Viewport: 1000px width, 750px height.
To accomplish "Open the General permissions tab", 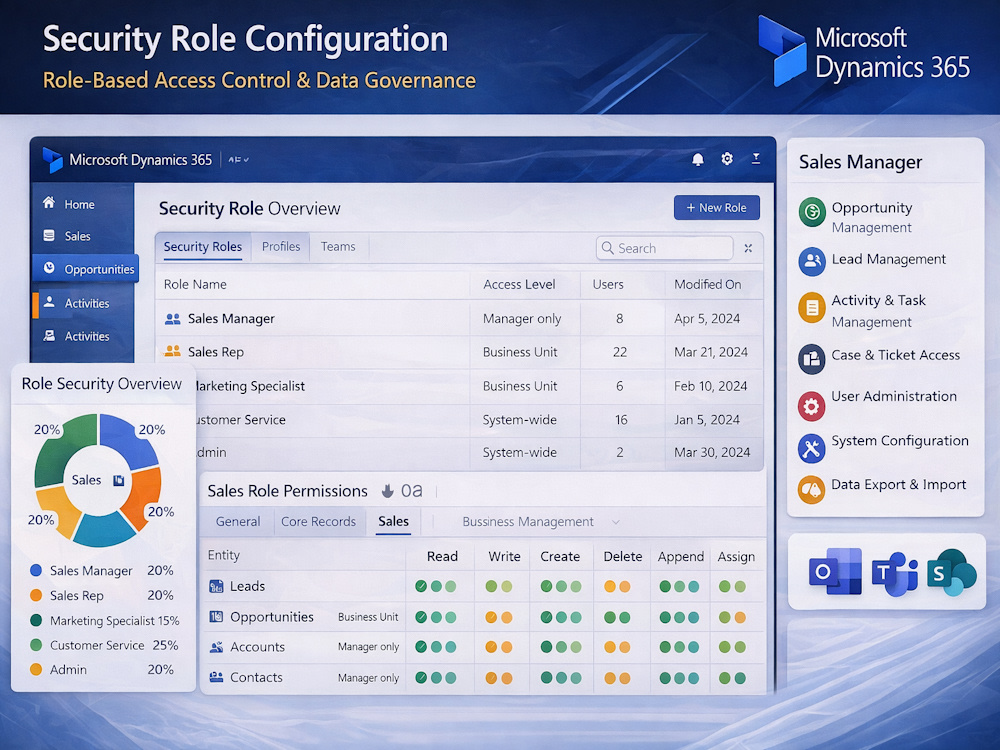I will point(238,522).
